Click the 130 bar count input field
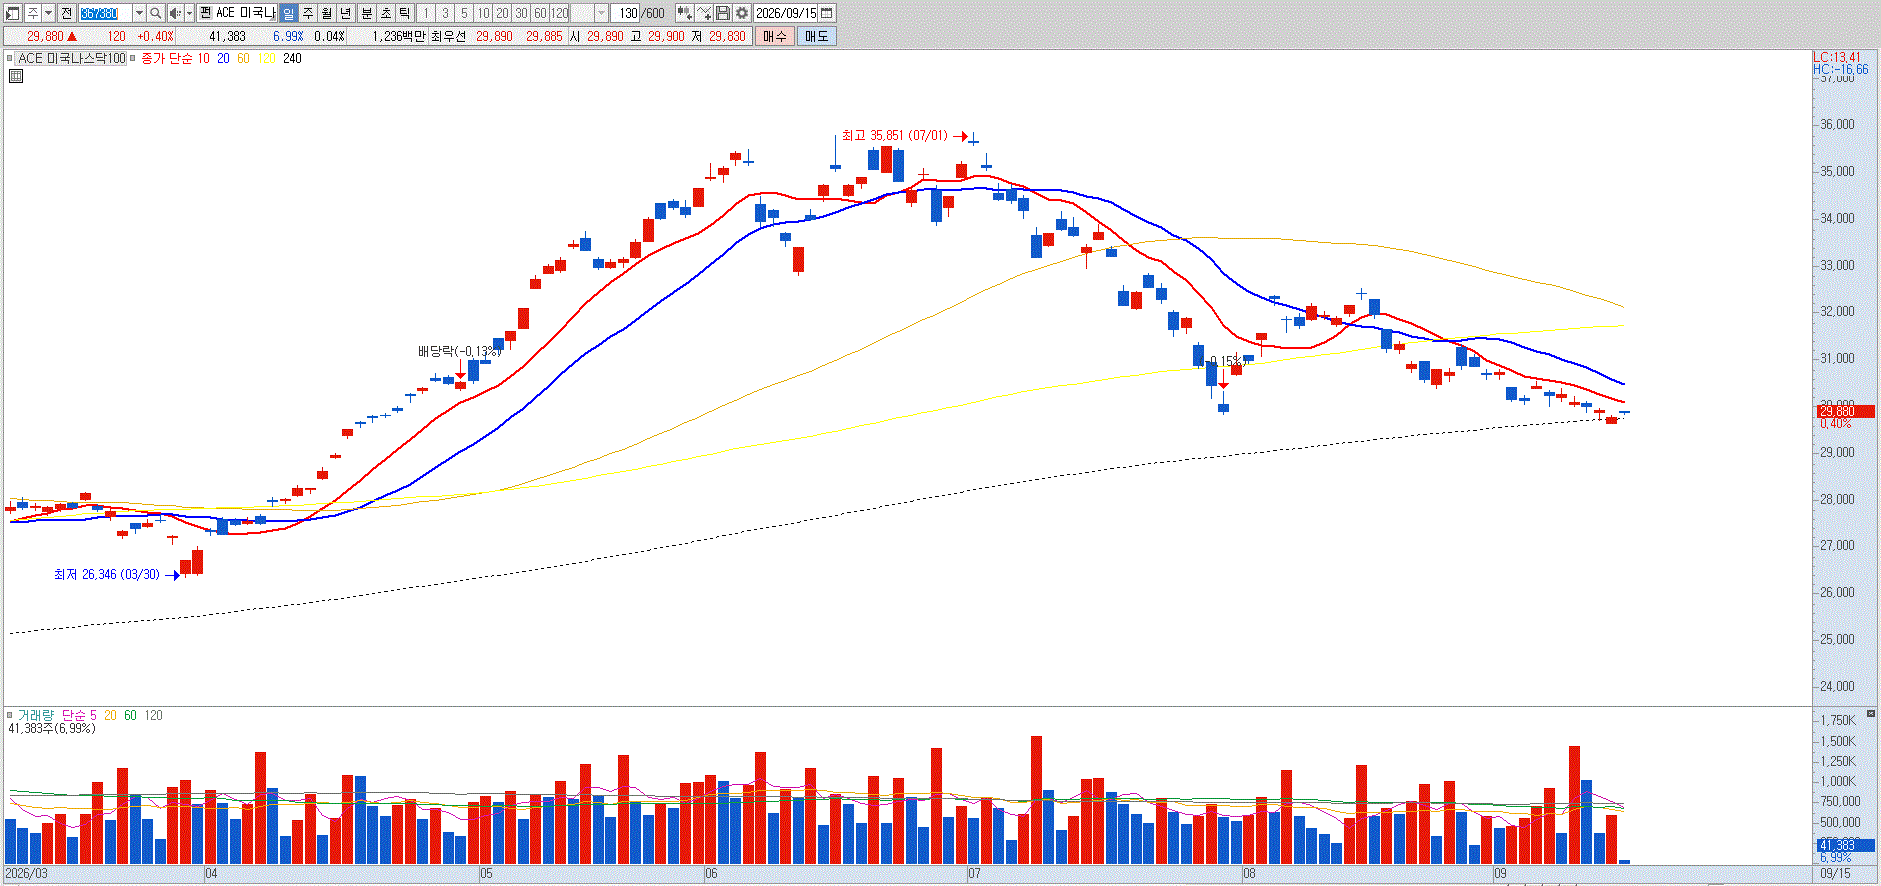1881x886 pixels. click(626, 13)
